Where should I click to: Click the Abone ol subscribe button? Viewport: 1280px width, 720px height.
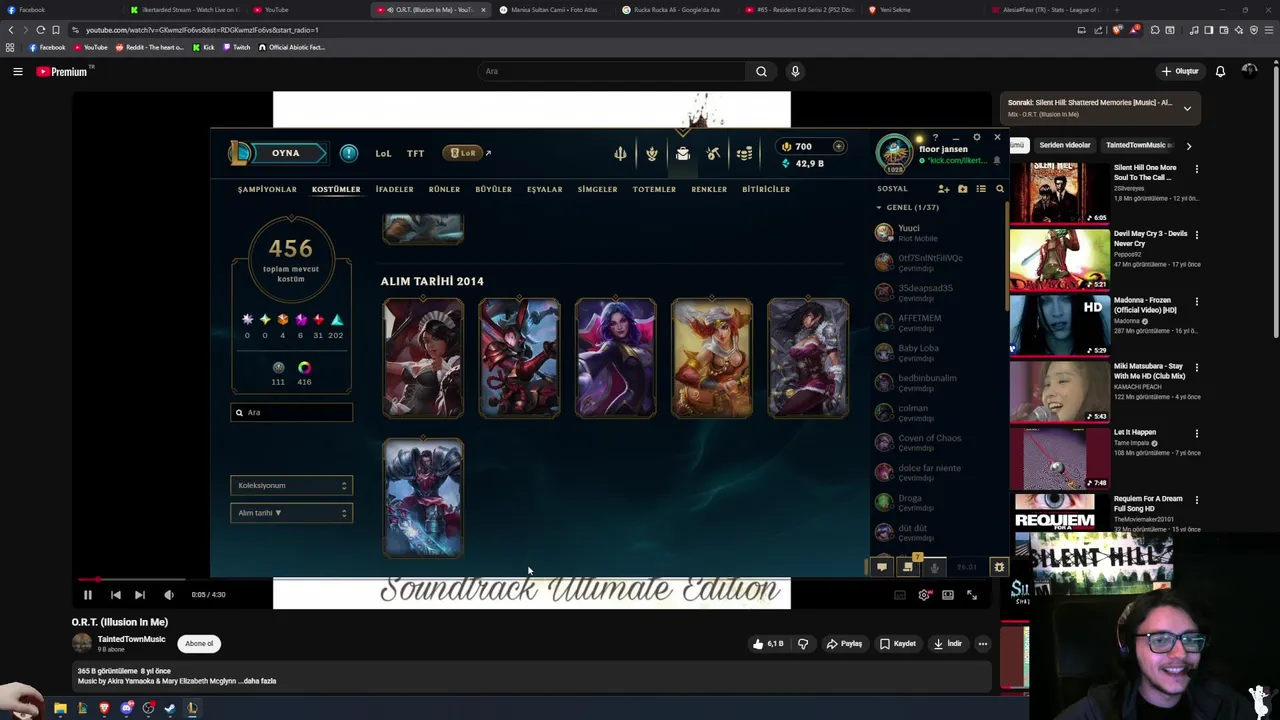click(x=199, y=644)
